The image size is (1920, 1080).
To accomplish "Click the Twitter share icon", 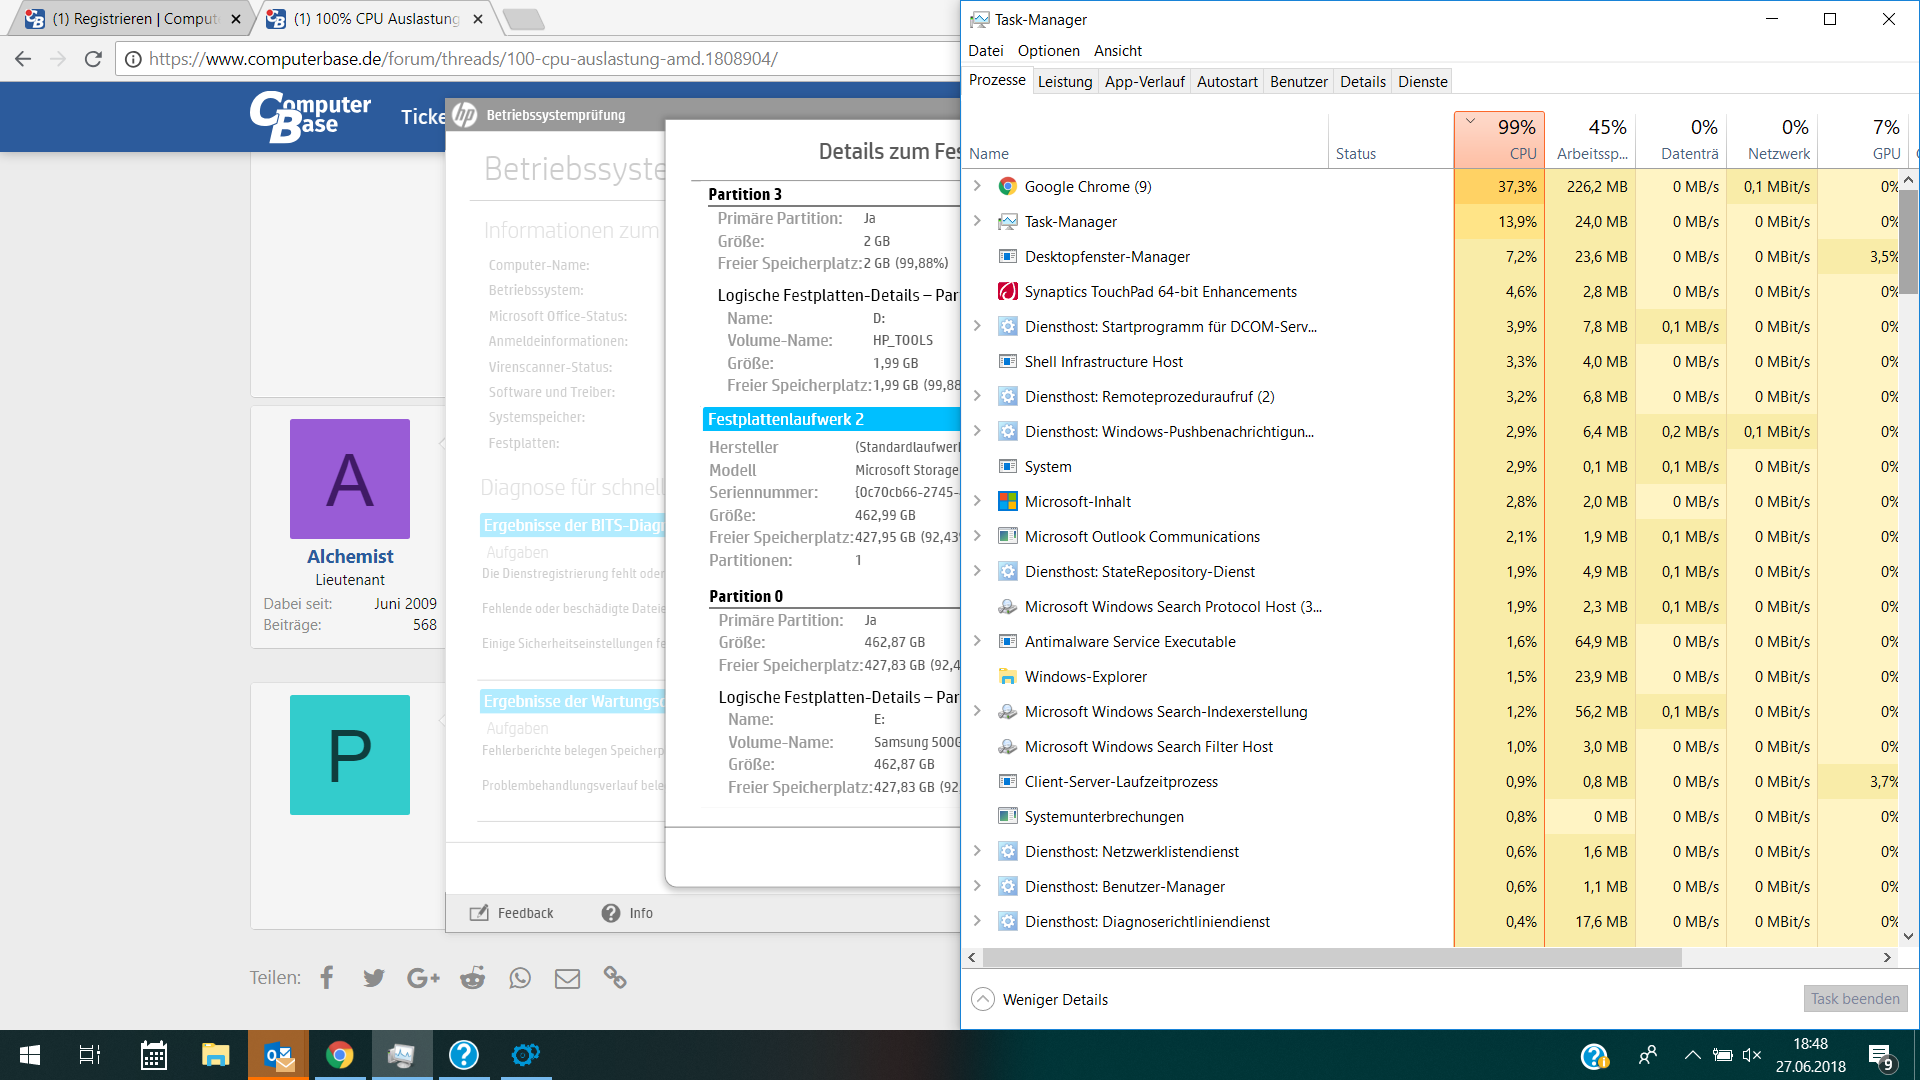I will (374, 978).
